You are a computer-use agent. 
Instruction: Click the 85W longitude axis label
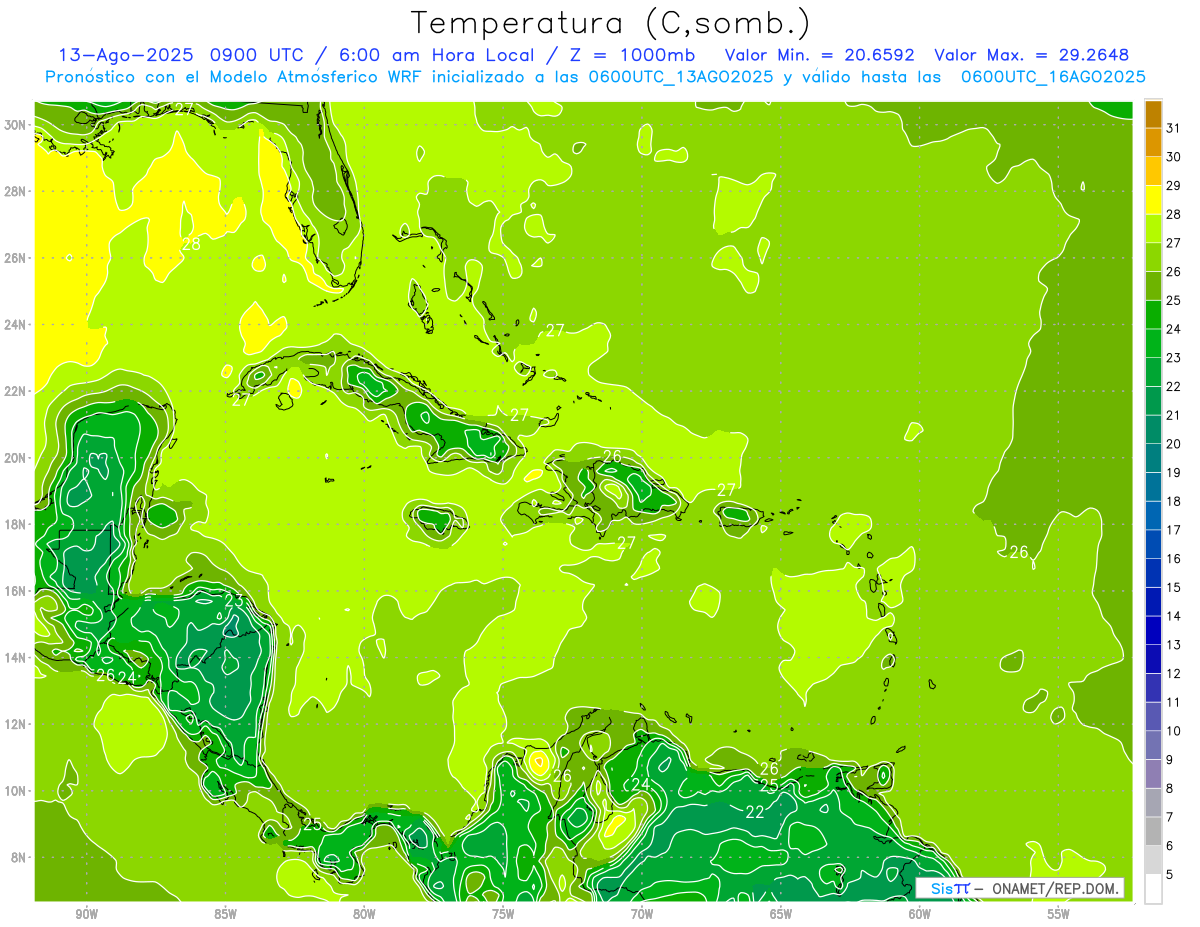pyautogui.click(x=225, y=914)
